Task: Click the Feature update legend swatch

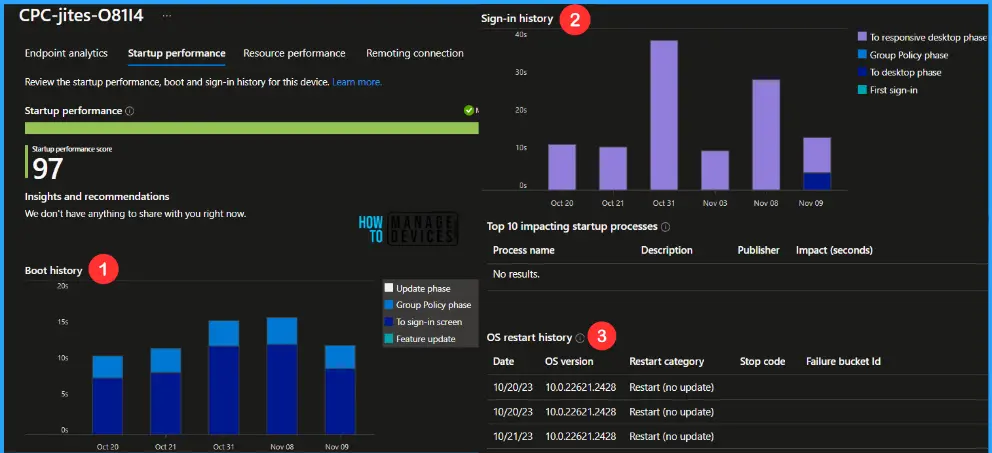Action: click(x=388, y=338)
